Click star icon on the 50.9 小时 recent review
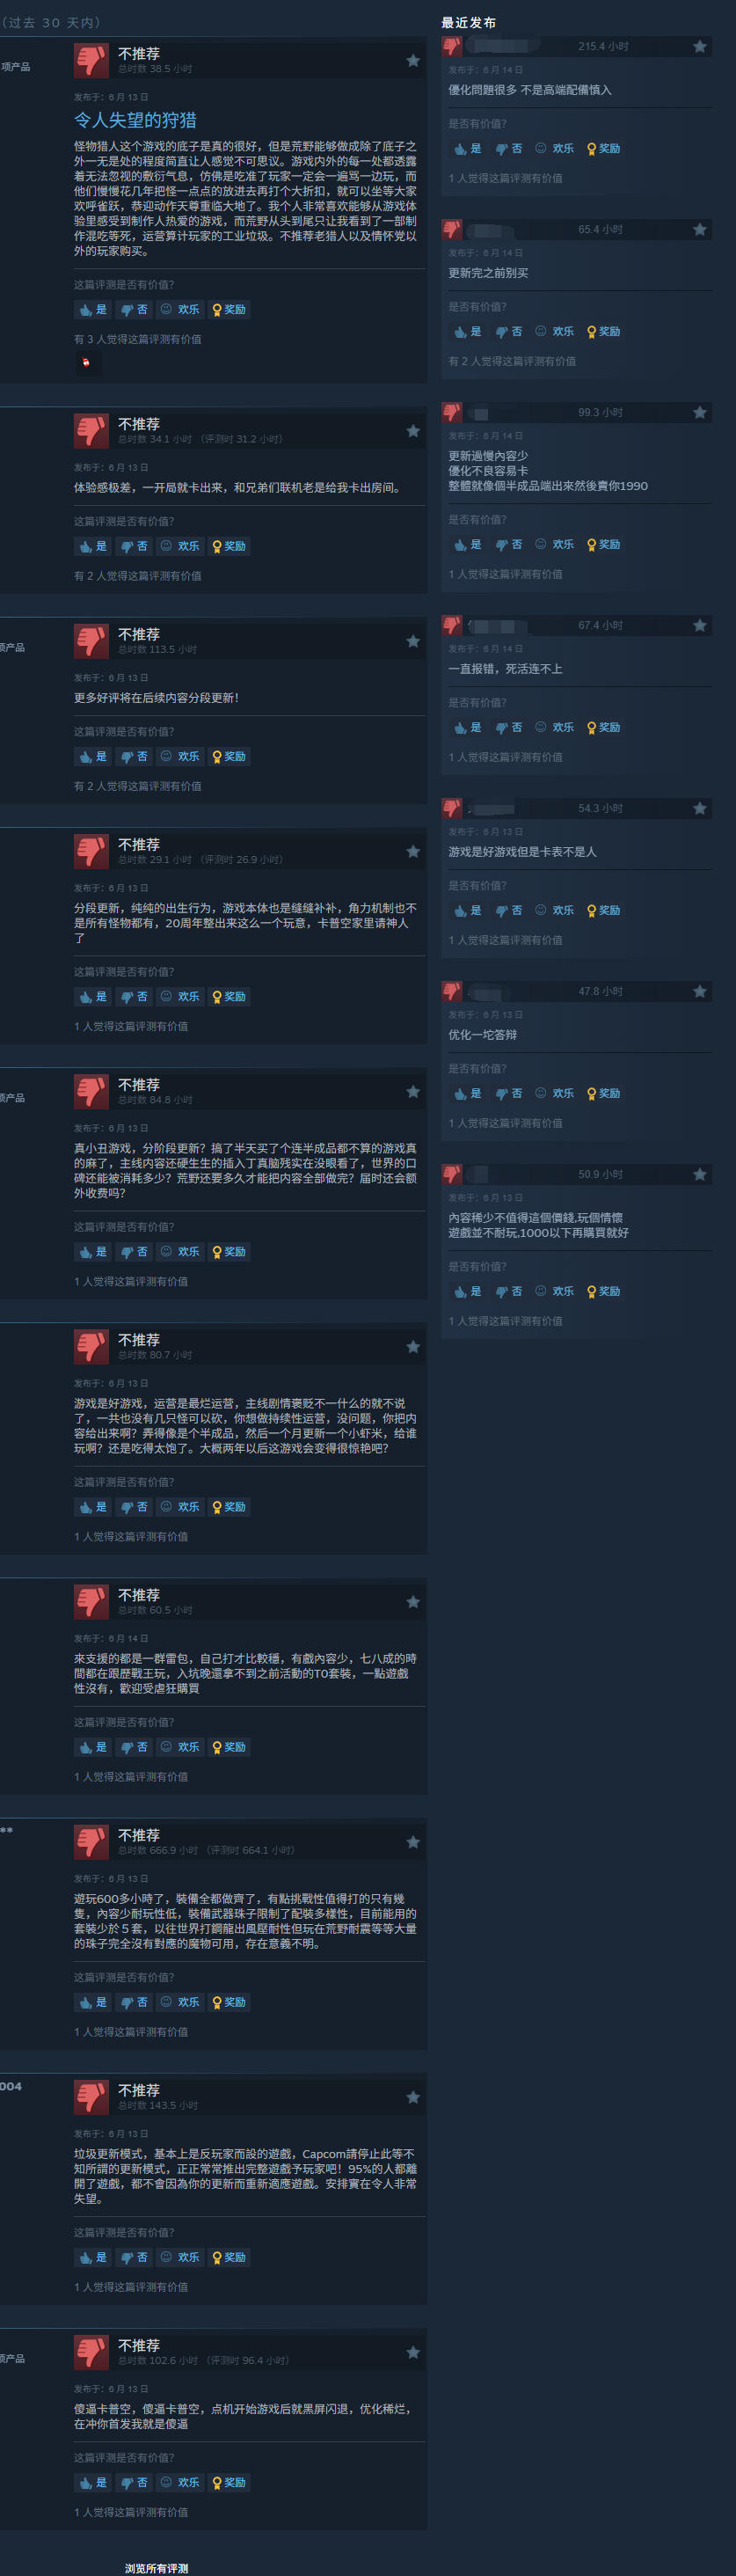The image size is (736, 2576). pos(700,1174)
